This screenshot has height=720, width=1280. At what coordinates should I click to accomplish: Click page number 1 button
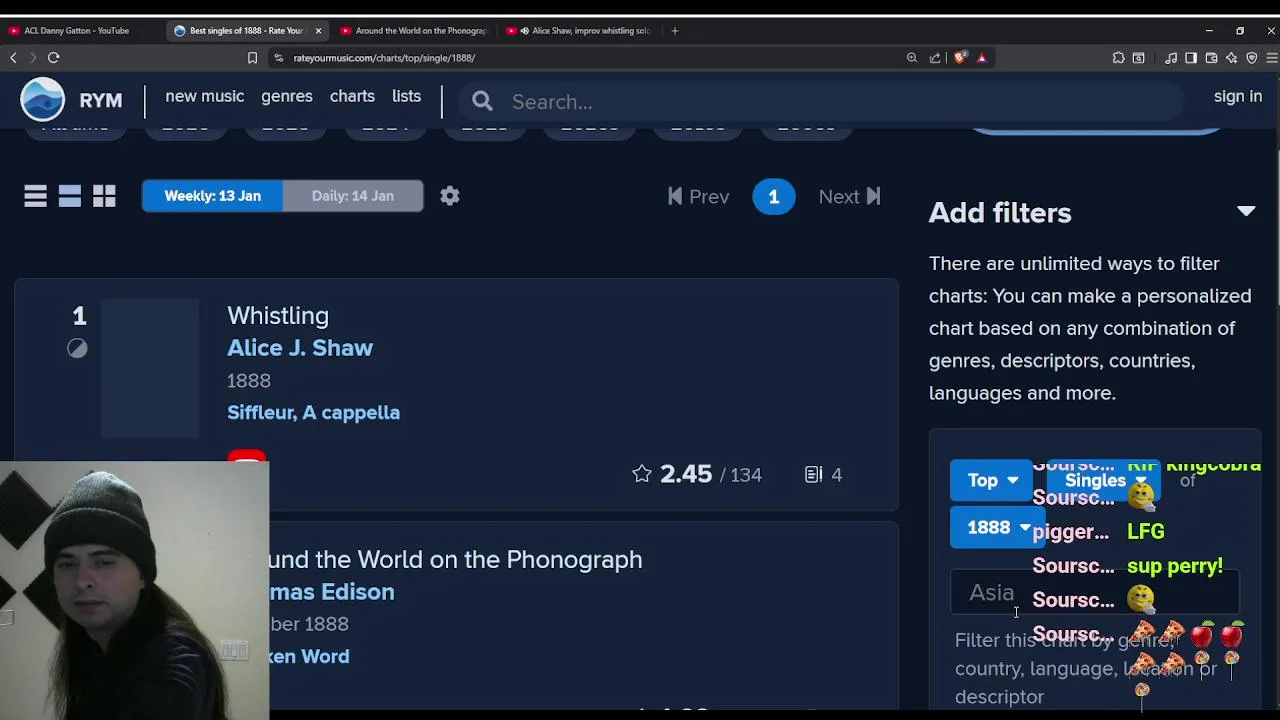pos(773,196)
